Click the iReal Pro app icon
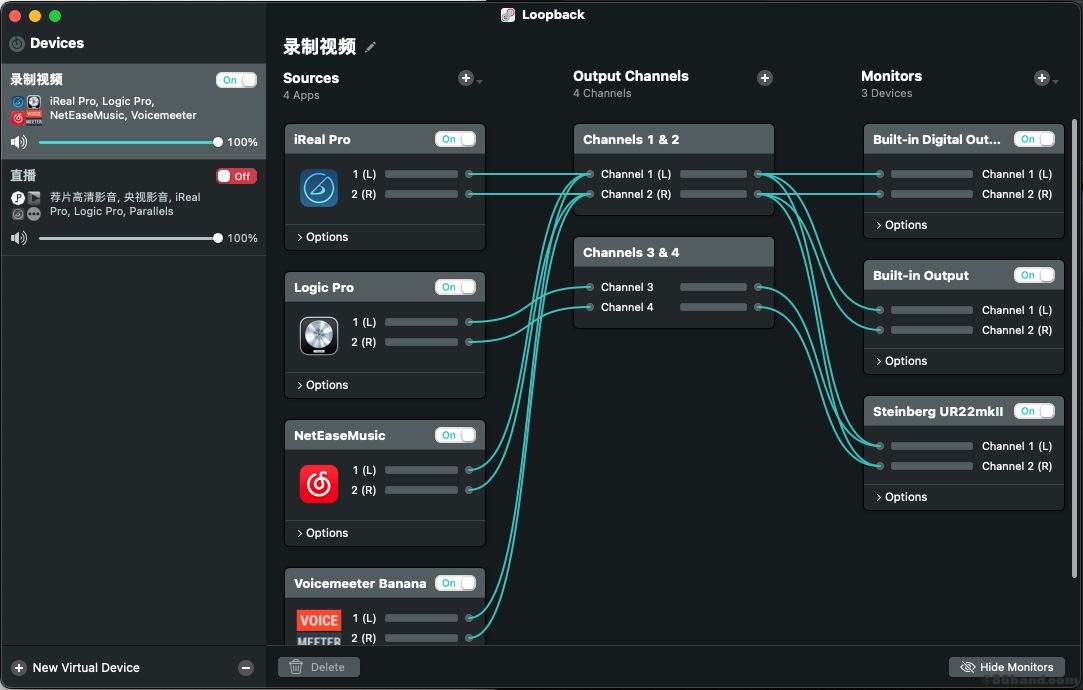This screenshot has width=1083, height=690. point(319,188)
